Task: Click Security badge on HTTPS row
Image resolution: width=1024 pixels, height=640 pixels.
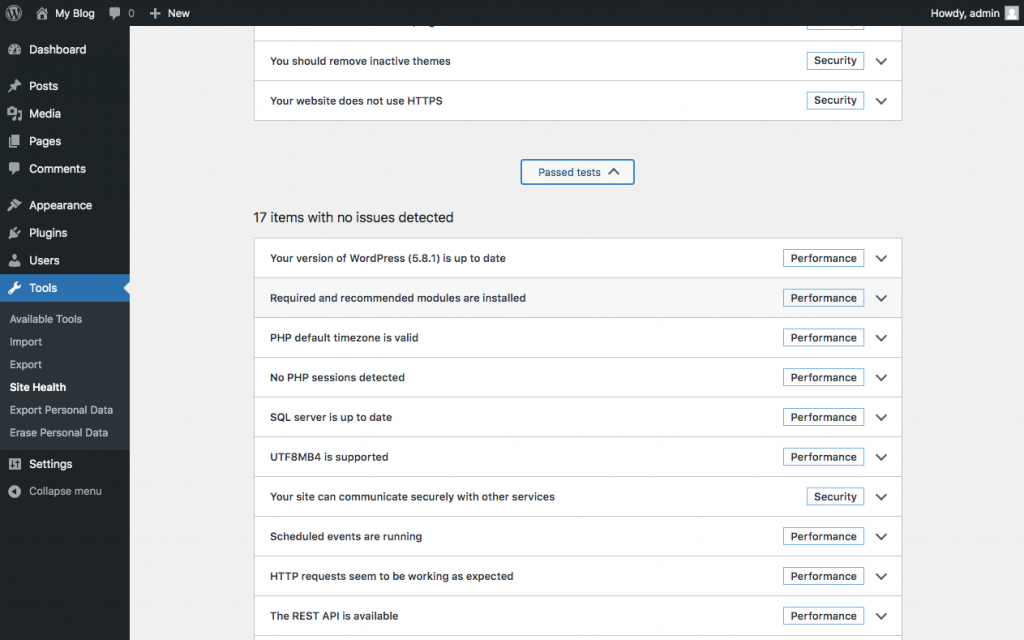Action: tap(835, 101)
